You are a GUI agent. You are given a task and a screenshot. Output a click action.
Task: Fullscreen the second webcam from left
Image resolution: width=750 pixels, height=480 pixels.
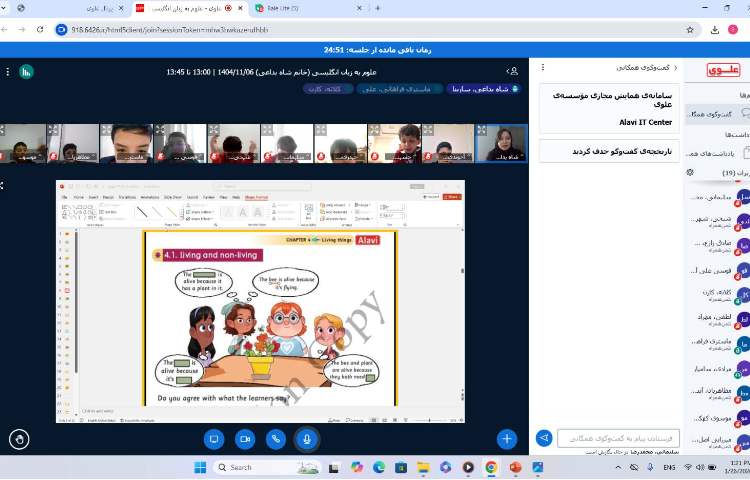[x=53, y=130]
